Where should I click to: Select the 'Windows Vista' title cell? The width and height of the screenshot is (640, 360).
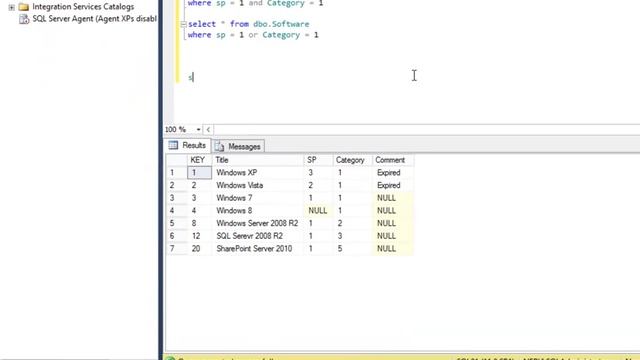pos(258,185)
